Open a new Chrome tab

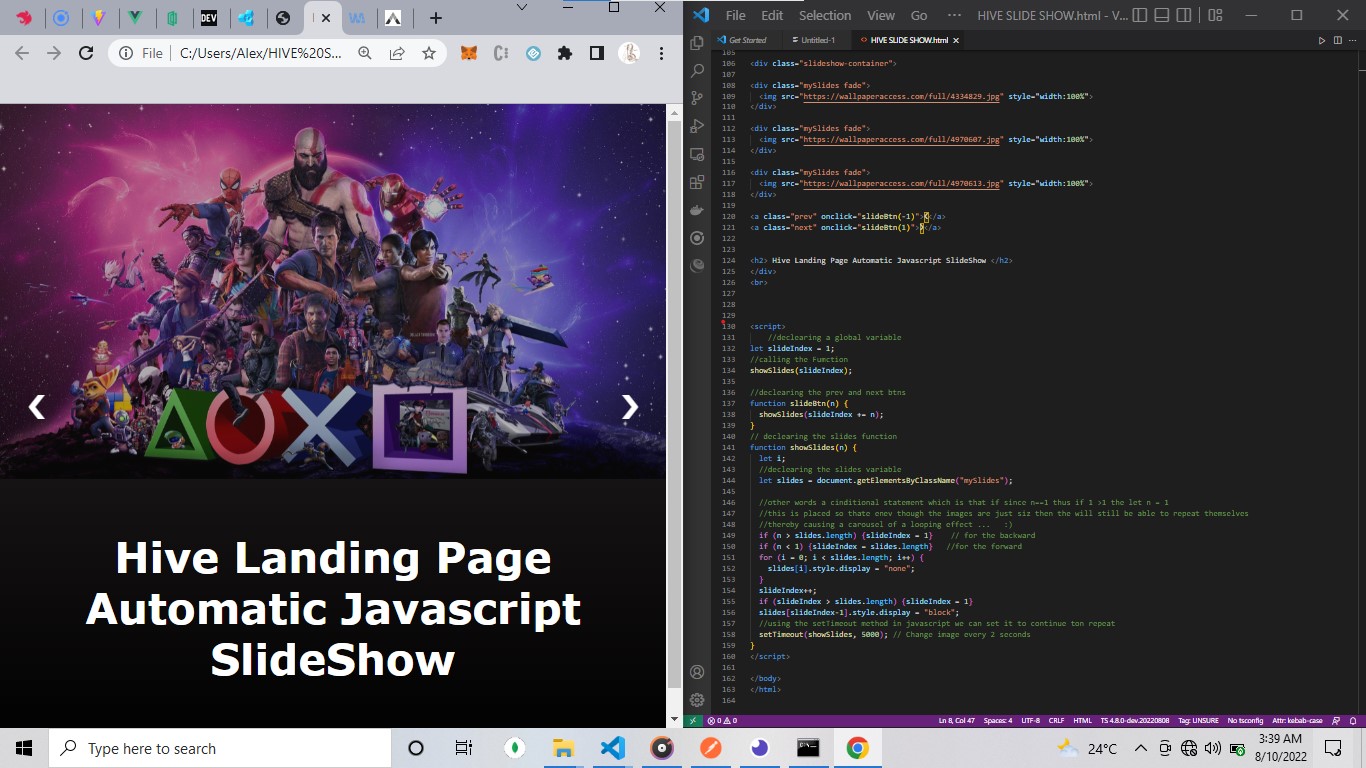[435, 18]
